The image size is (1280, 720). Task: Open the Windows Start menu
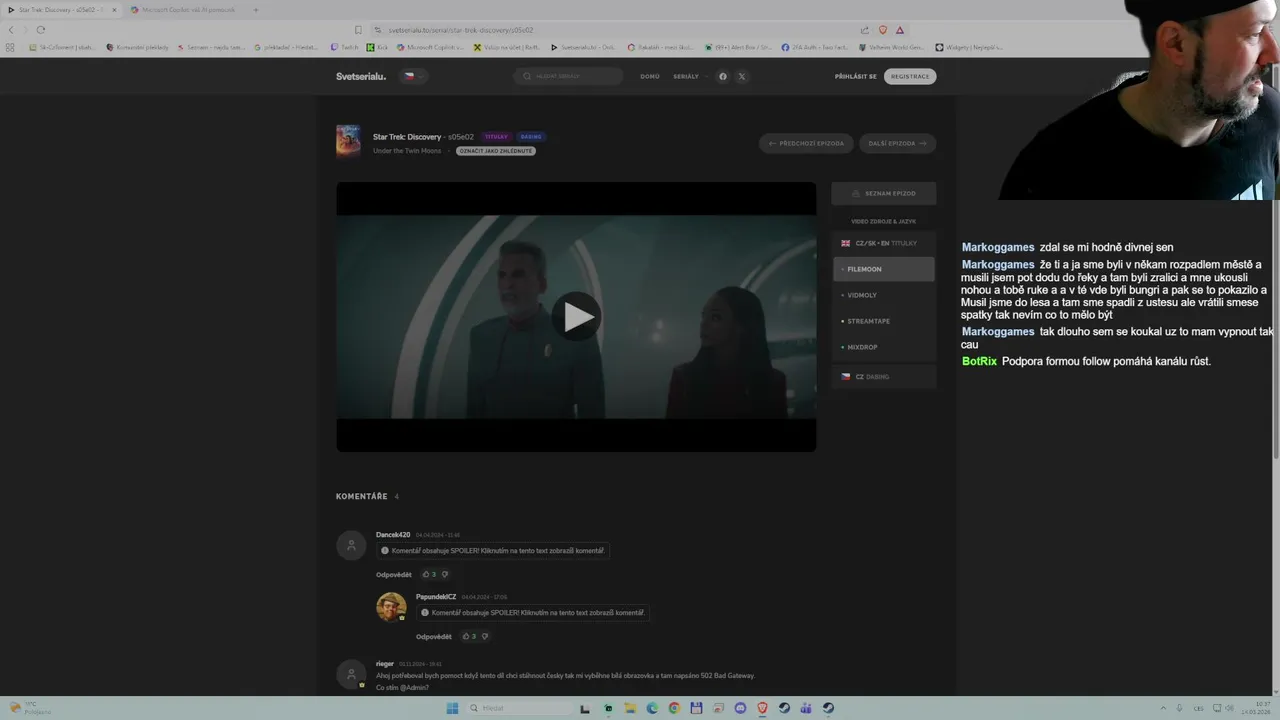452,708
